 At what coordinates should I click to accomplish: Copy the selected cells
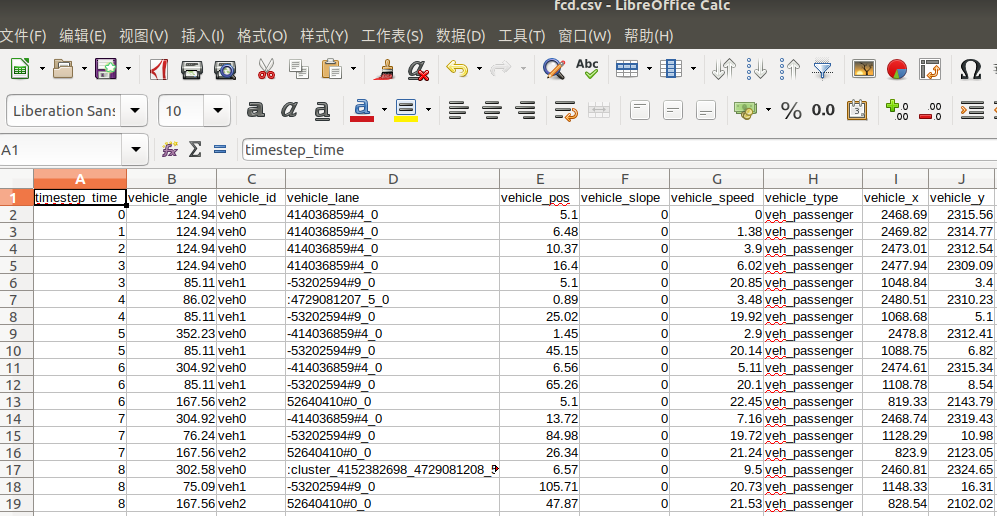298,69
